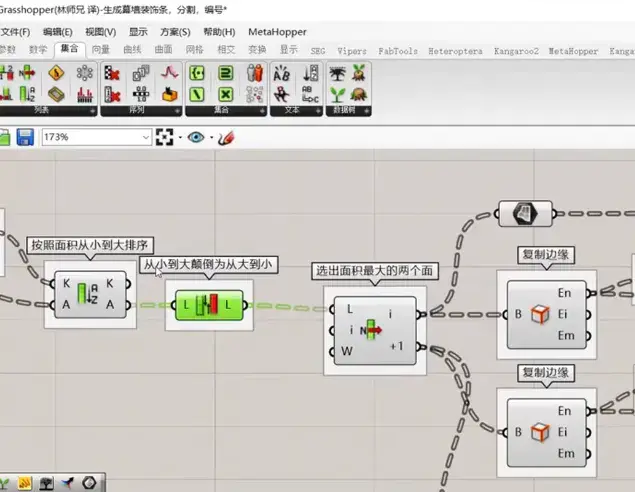Open the 编辑(E) menu
This screenshot has width=635, height=492.
pos(58,32)
